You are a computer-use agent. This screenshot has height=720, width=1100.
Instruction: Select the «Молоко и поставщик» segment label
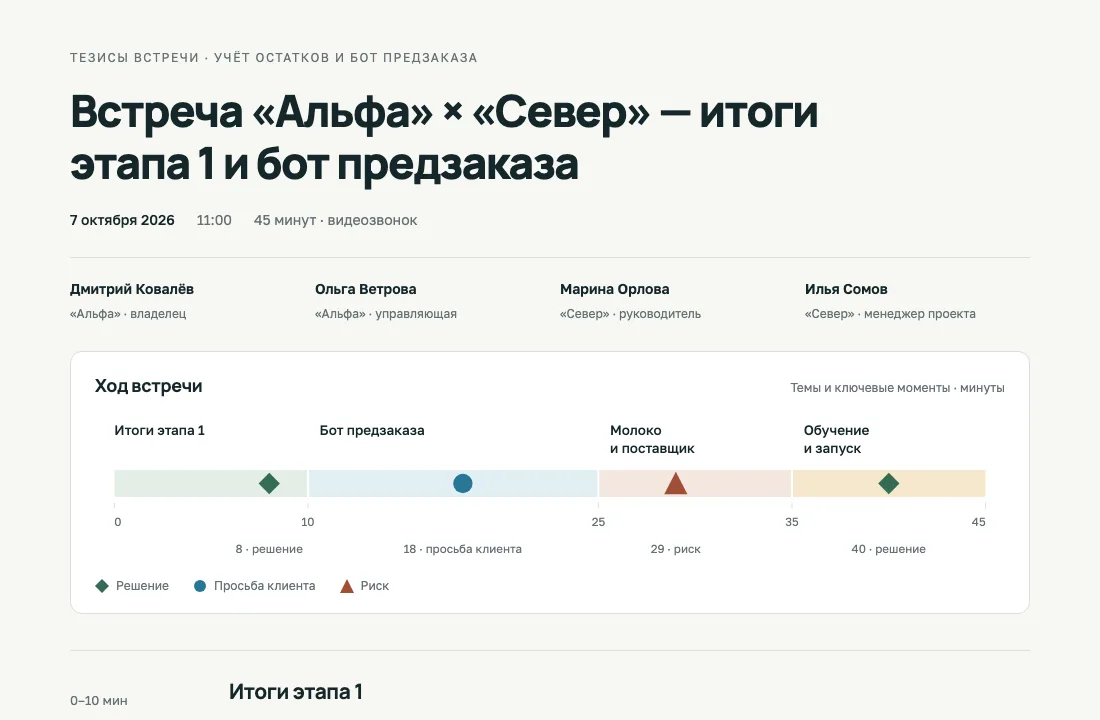(652, 439)
